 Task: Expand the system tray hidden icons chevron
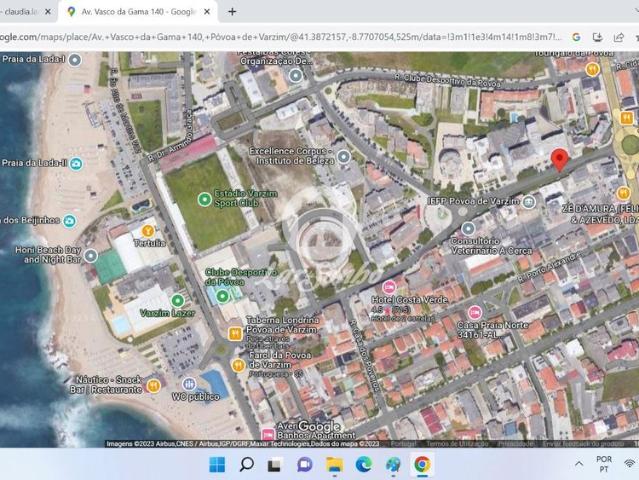point(579,464)
